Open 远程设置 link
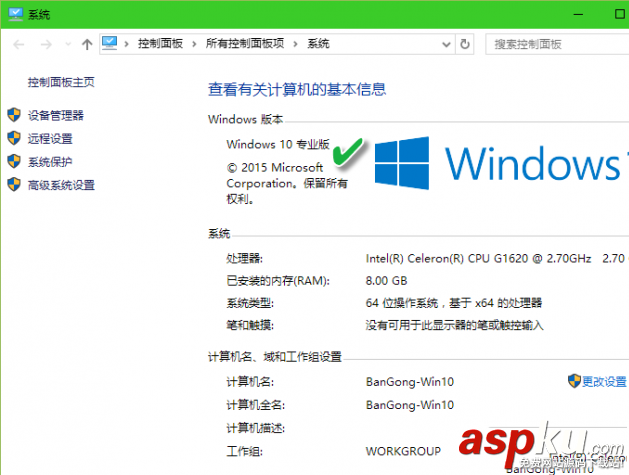The height and width of the screenshot is (475, 629). [50, 139]
